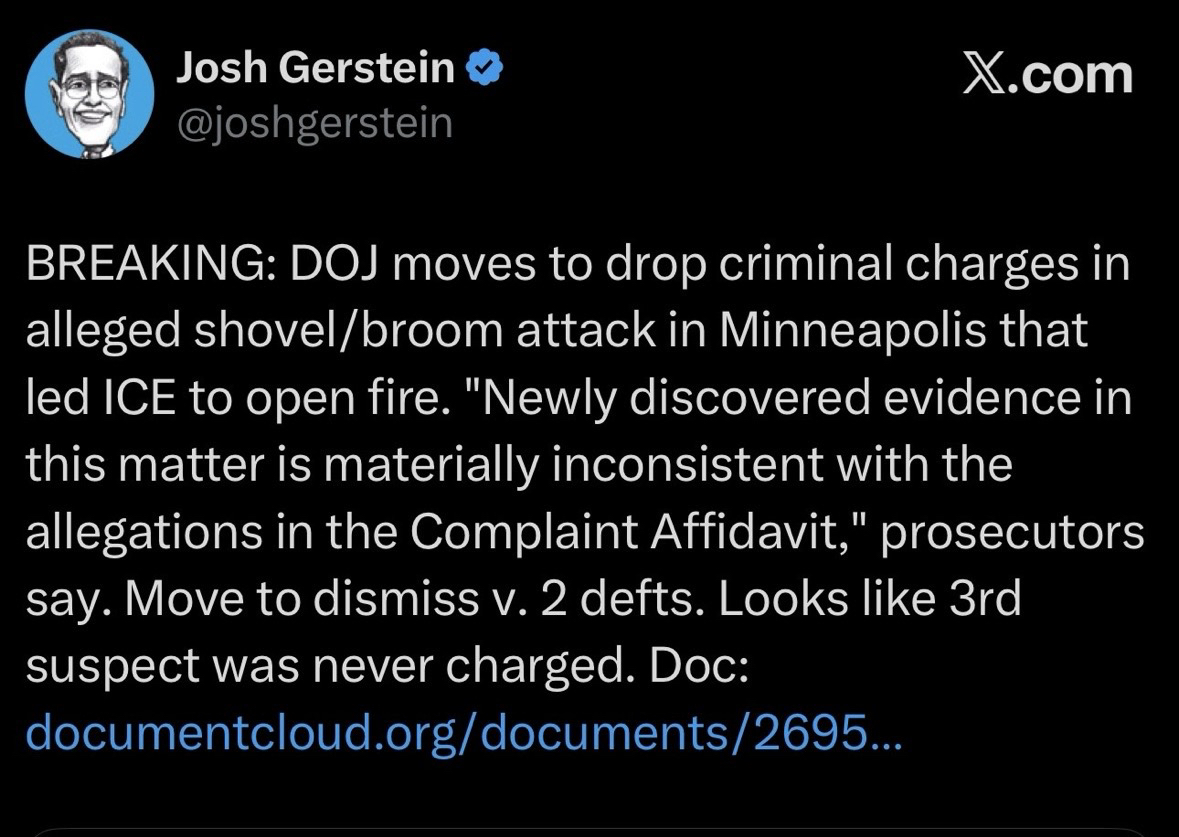The image size is (1179, 837).
Task: Click the blue verified checkmark badge
Action: pyautogui.click(x=484, y=69)
